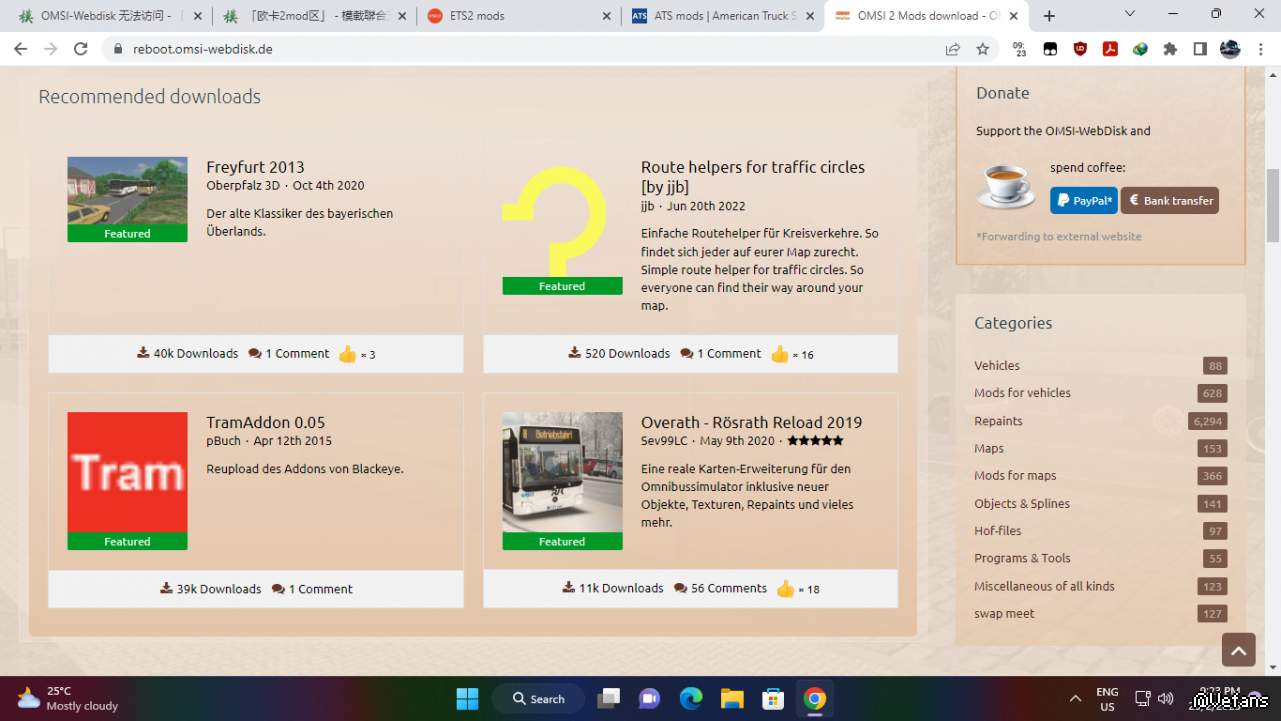Show hidden system tray icons

[1075, 698]
